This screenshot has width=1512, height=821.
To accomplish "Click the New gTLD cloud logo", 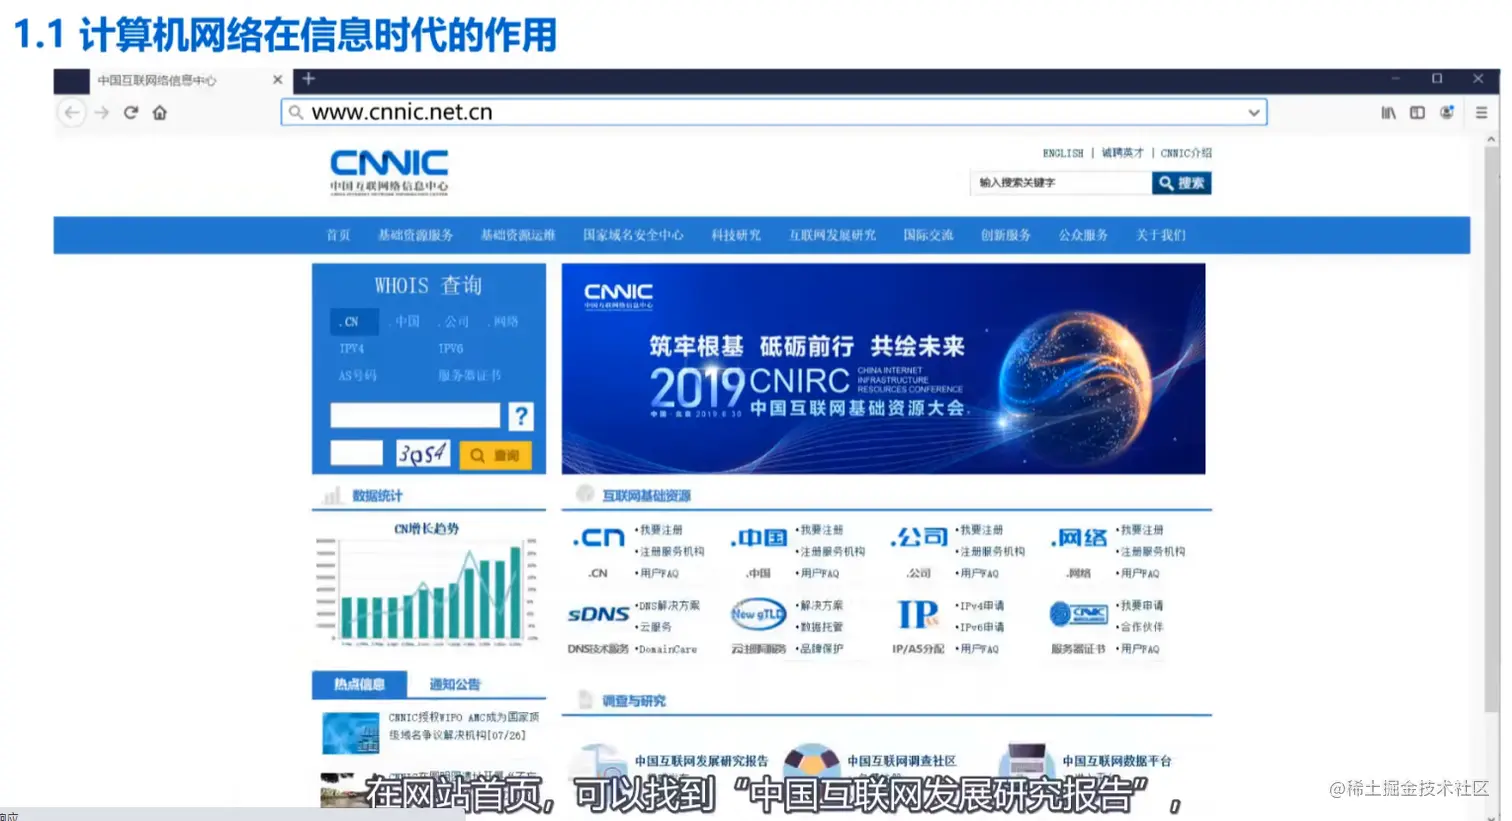I will 757,614.
